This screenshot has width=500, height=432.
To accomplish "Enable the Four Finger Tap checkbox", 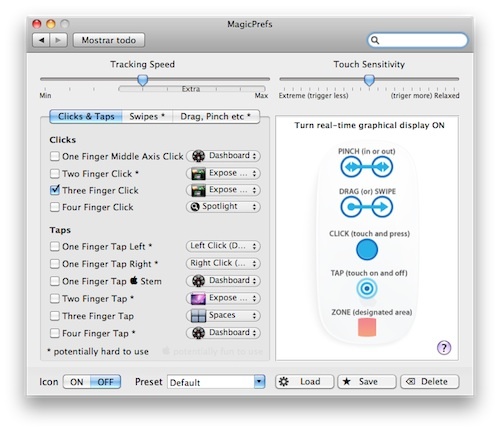I will 55,333.
